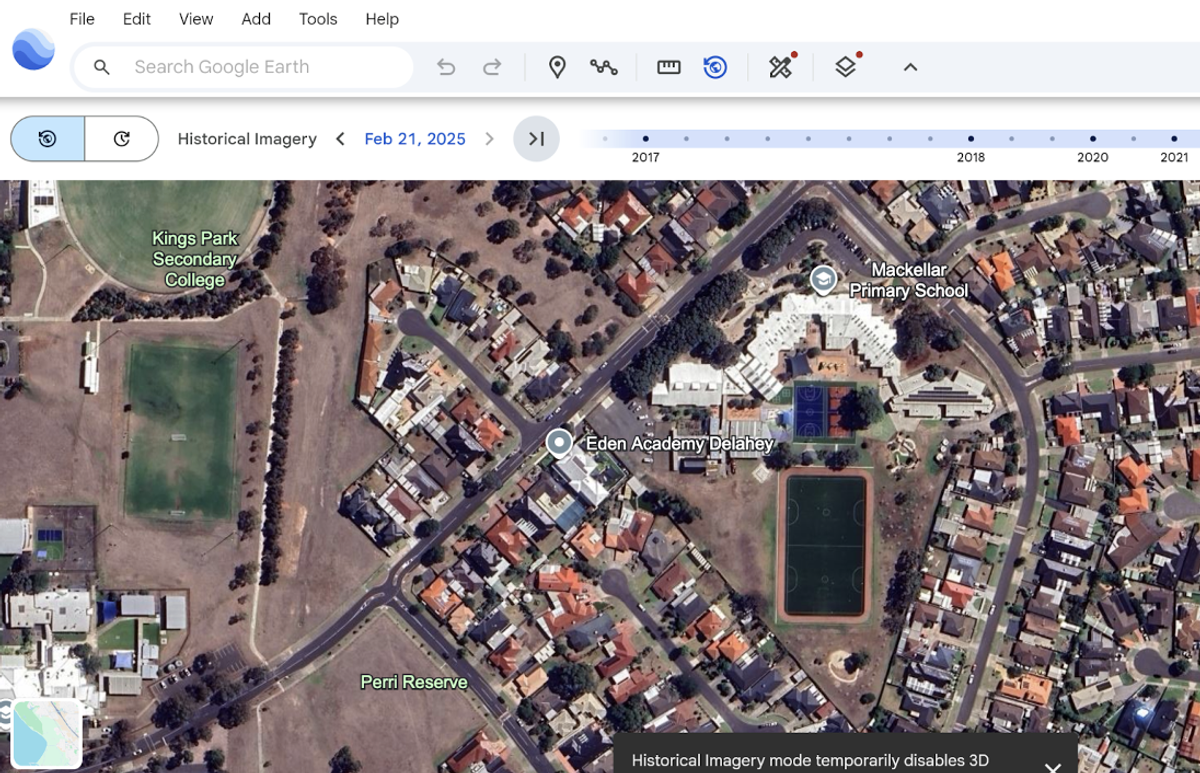1200x773 pixels.
Task: Add a placemark with the pin icon
Action: [x=557, y=67]
